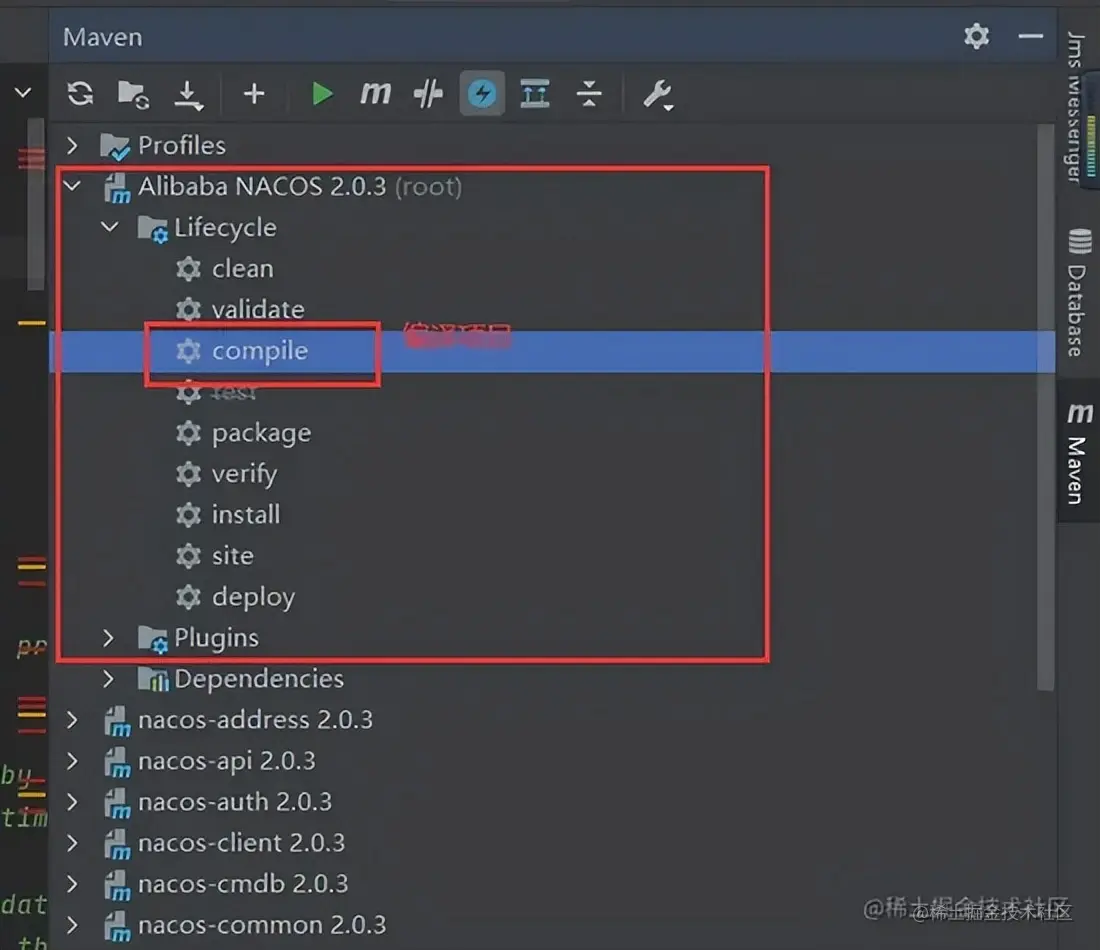Expand the Dependencies node
The height and width of the screenshot is (950, 1100).
pyautogui.click(x=110, y=678)
